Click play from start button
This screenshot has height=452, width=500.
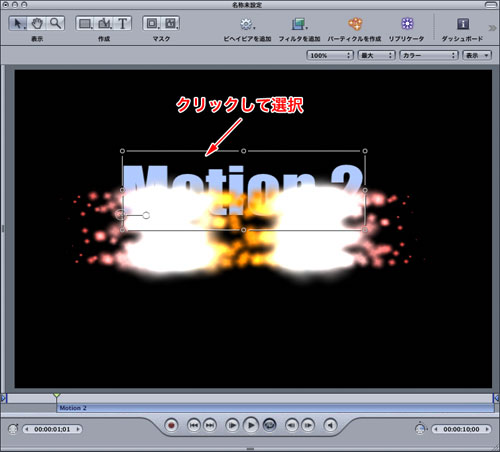point(232,425)
